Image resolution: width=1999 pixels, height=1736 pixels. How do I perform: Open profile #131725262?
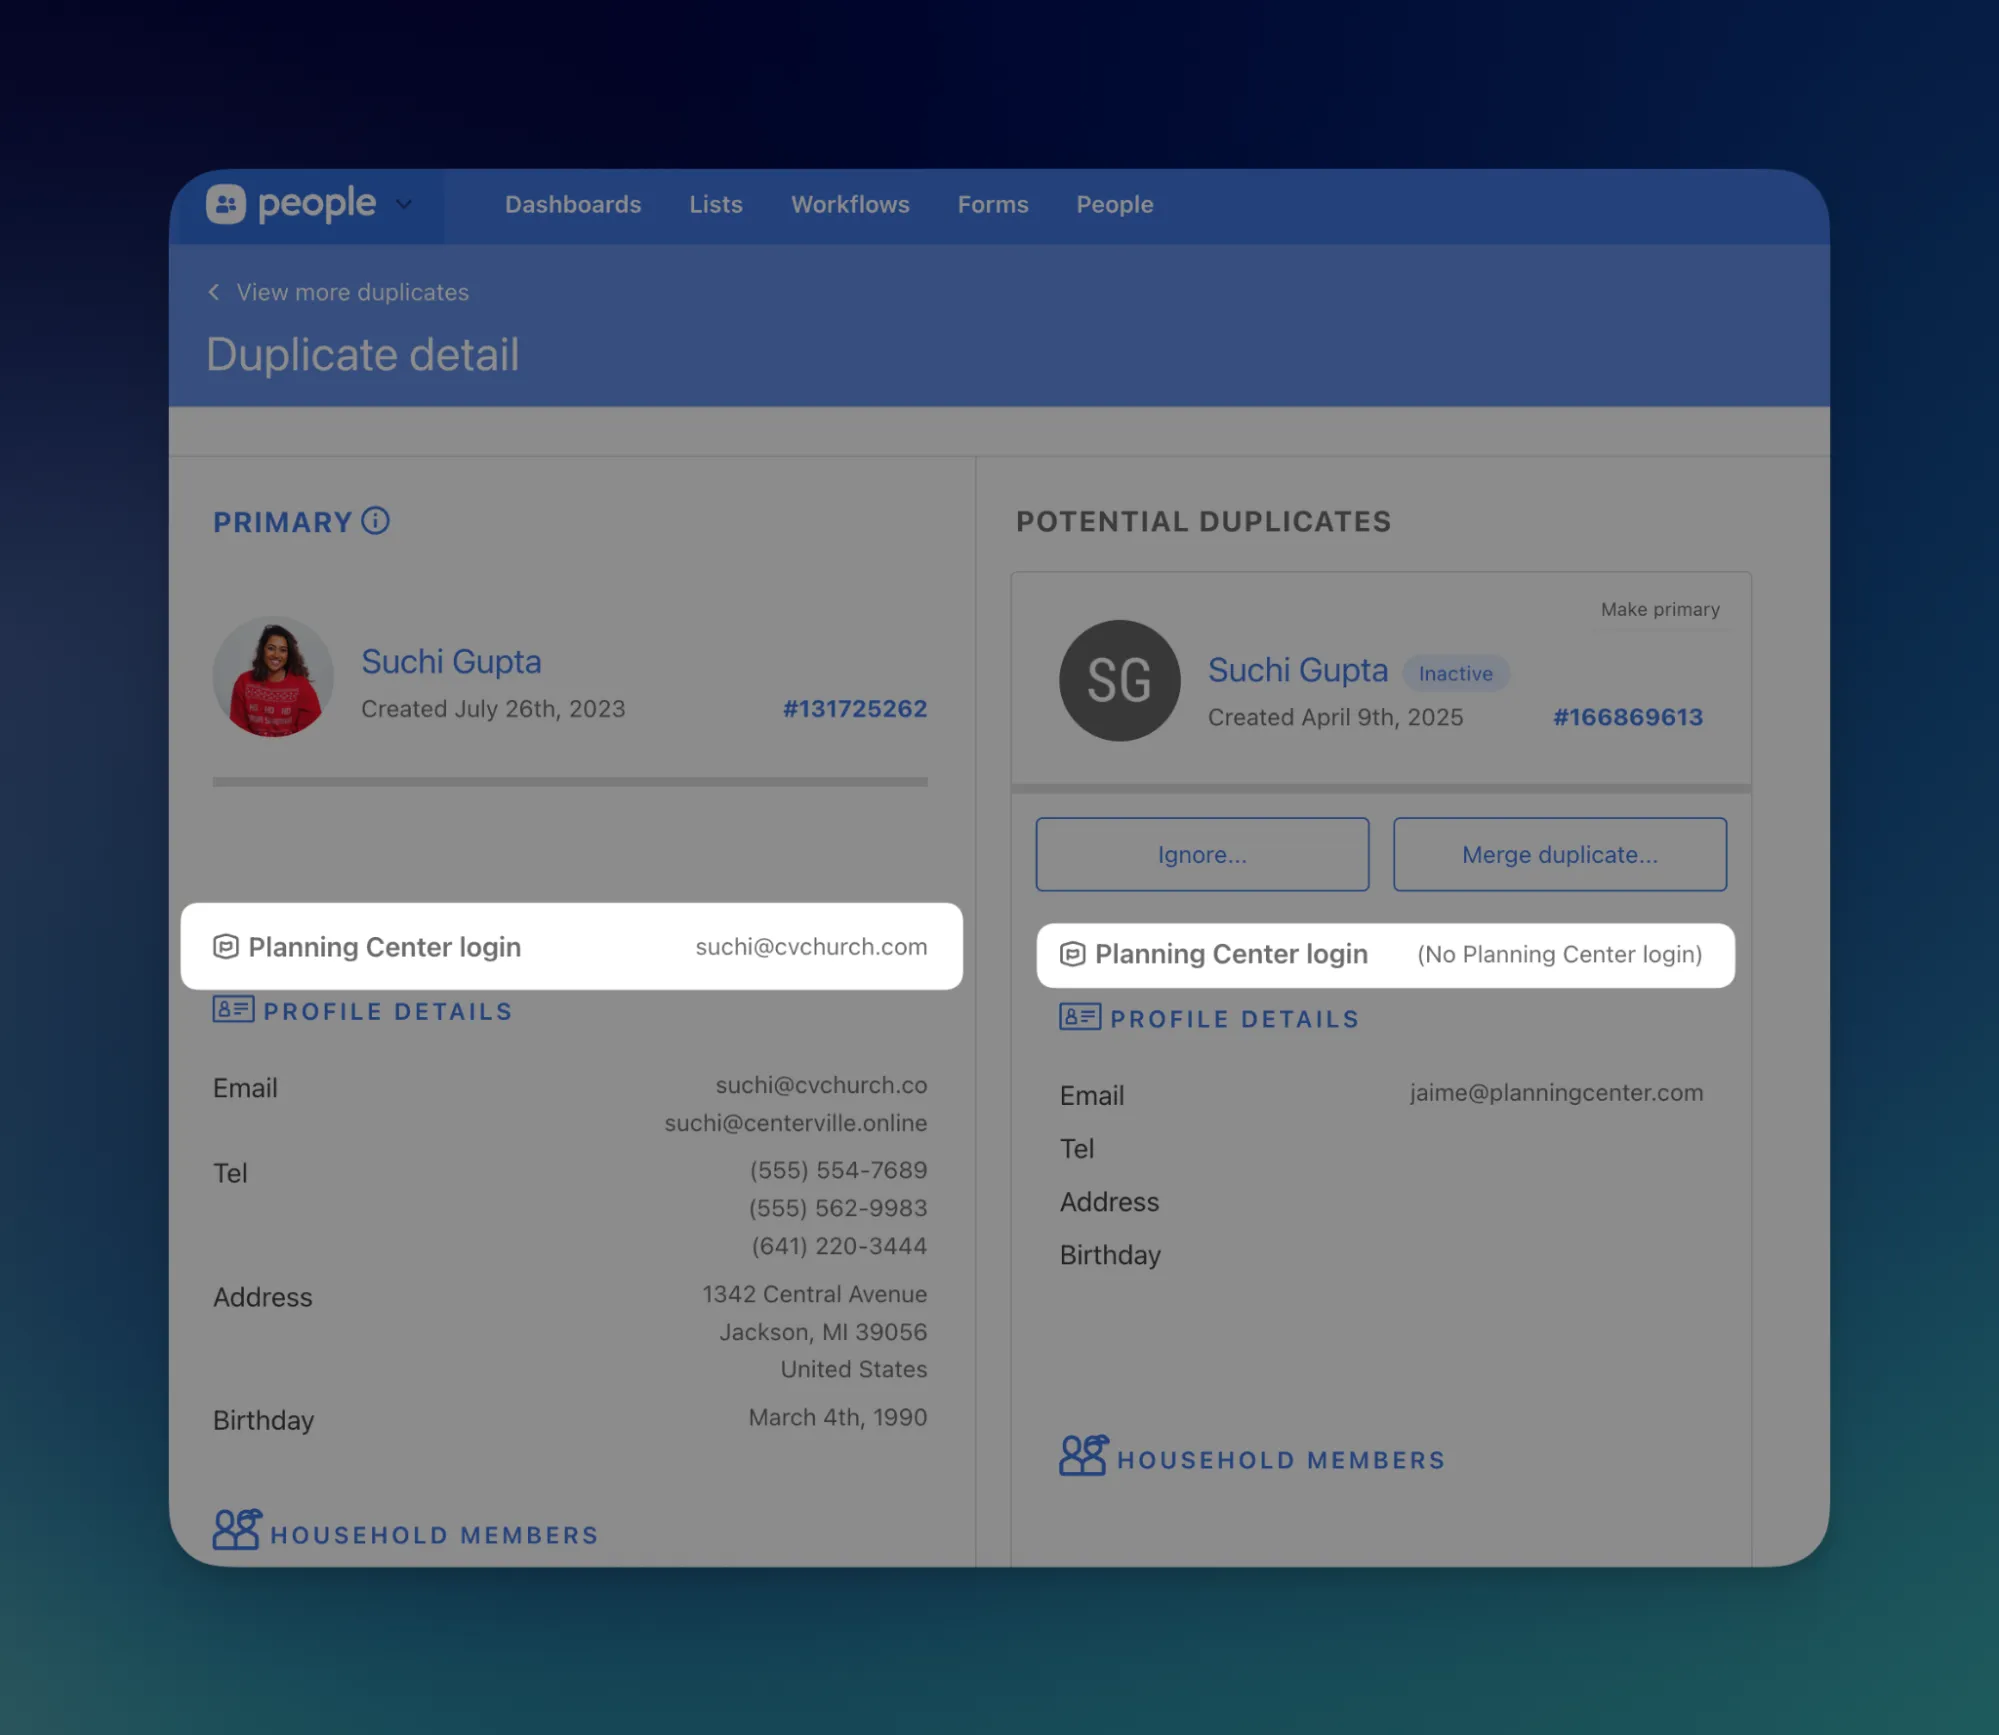pos(855,708)
